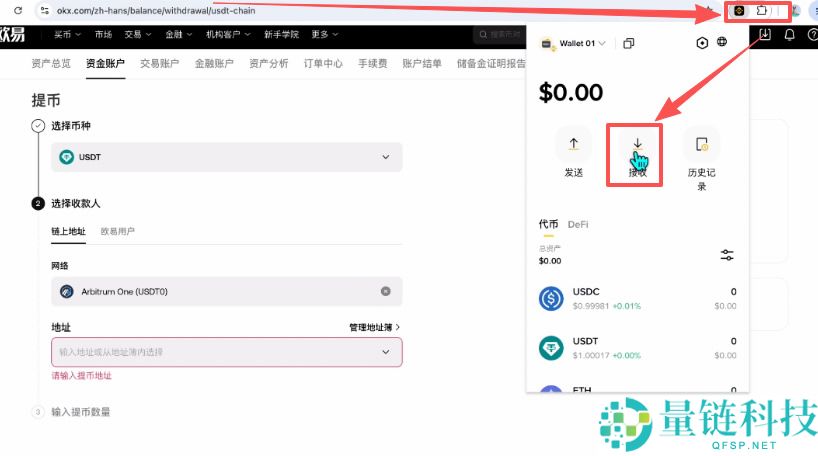
Task: Open the 金融账户 tab
Action: [214, 64]
